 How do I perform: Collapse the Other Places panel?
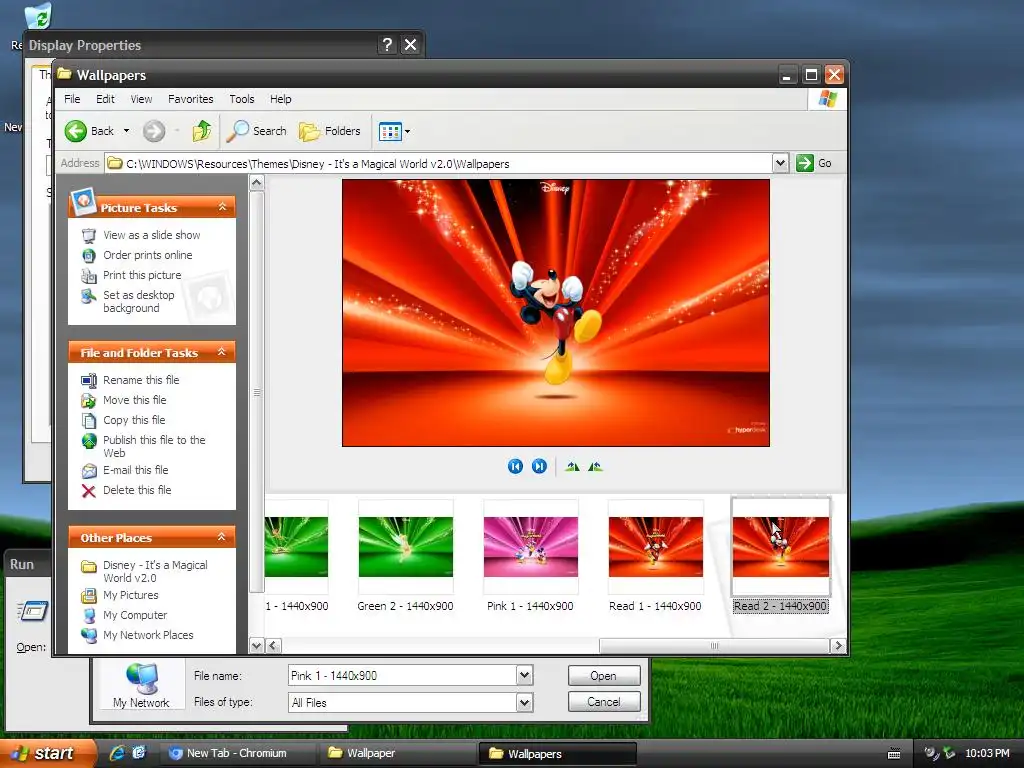click(222, 537)
